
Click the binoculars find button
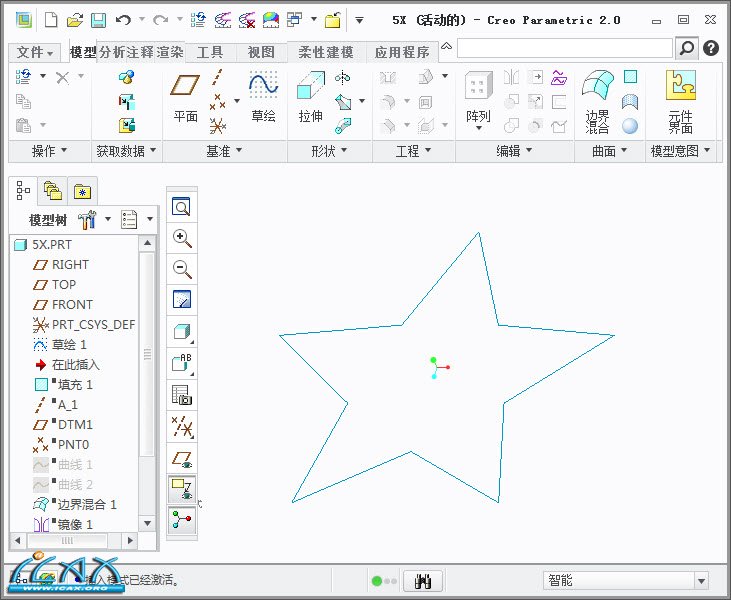[x=423, y=581]
